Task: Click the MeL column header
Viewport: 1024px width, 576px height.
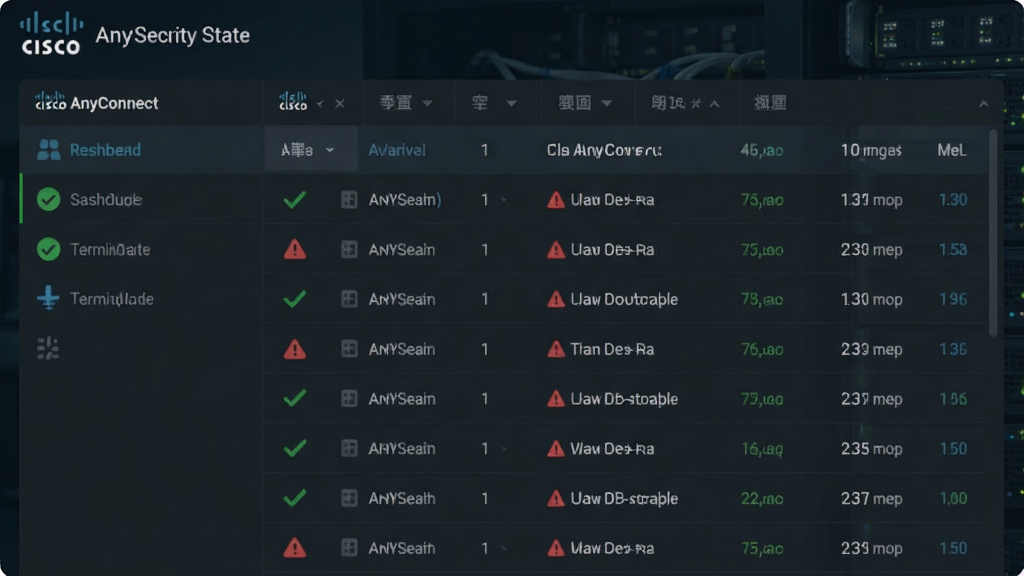Action: (952, 150)
